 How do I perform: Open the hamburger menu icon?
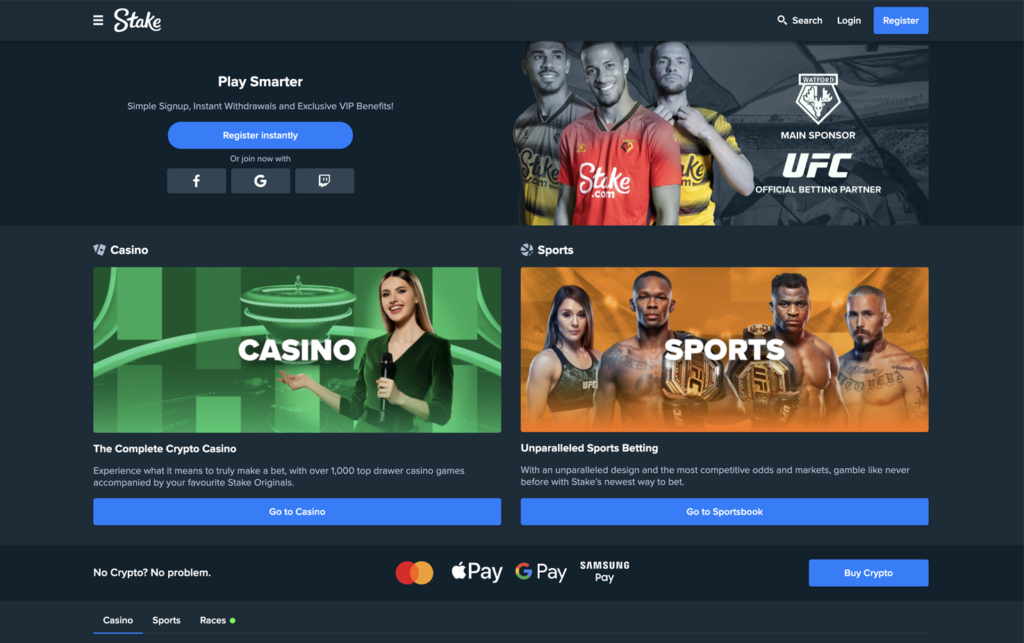pyautogui.click(x=98, y=20)
